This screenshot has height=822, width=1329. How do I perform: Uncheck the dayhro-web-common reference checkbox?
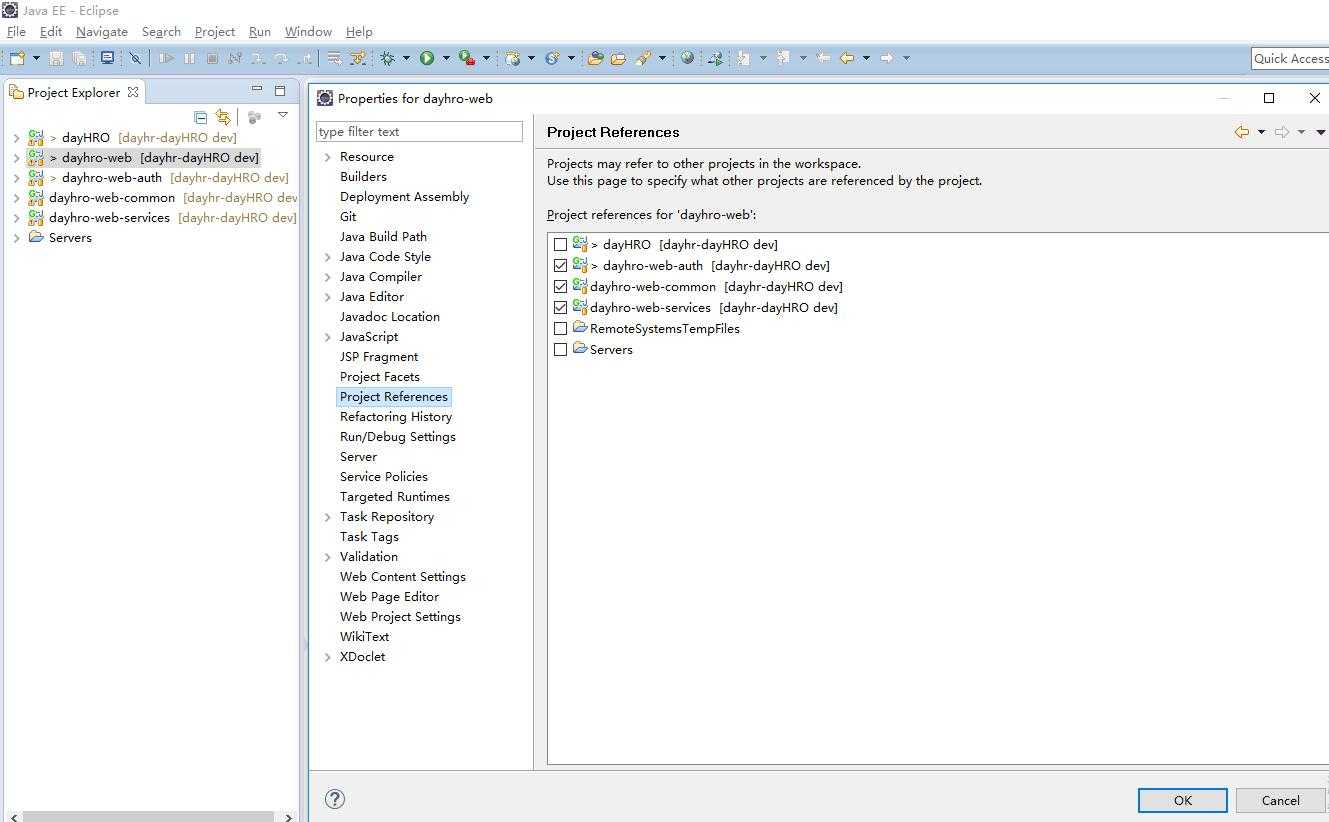tap(560, 286)
